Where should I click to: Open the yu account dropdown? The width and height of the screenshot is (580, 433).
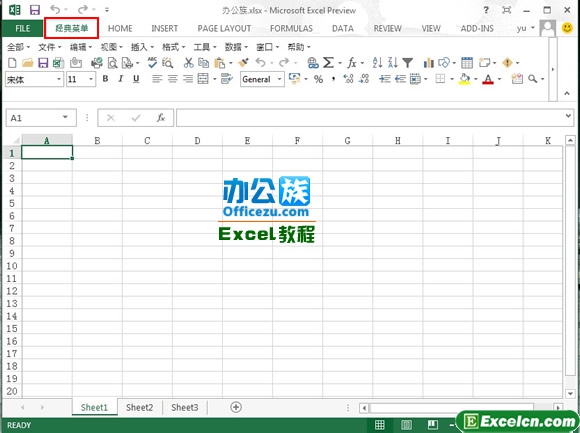pyautogui.click(x=526, y=28)
